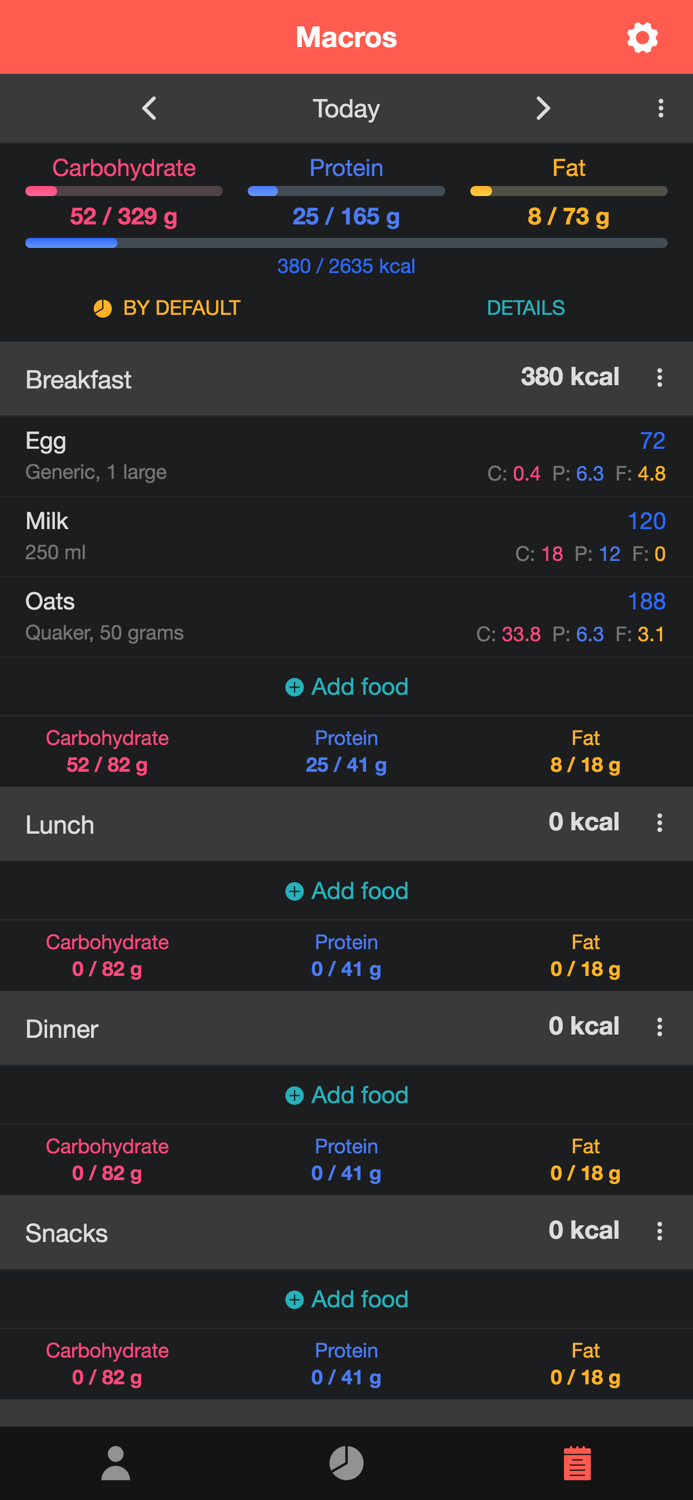Navigate to the previous day with left arrow
This screenshot has height=1500, width=693.
point(149,108)
